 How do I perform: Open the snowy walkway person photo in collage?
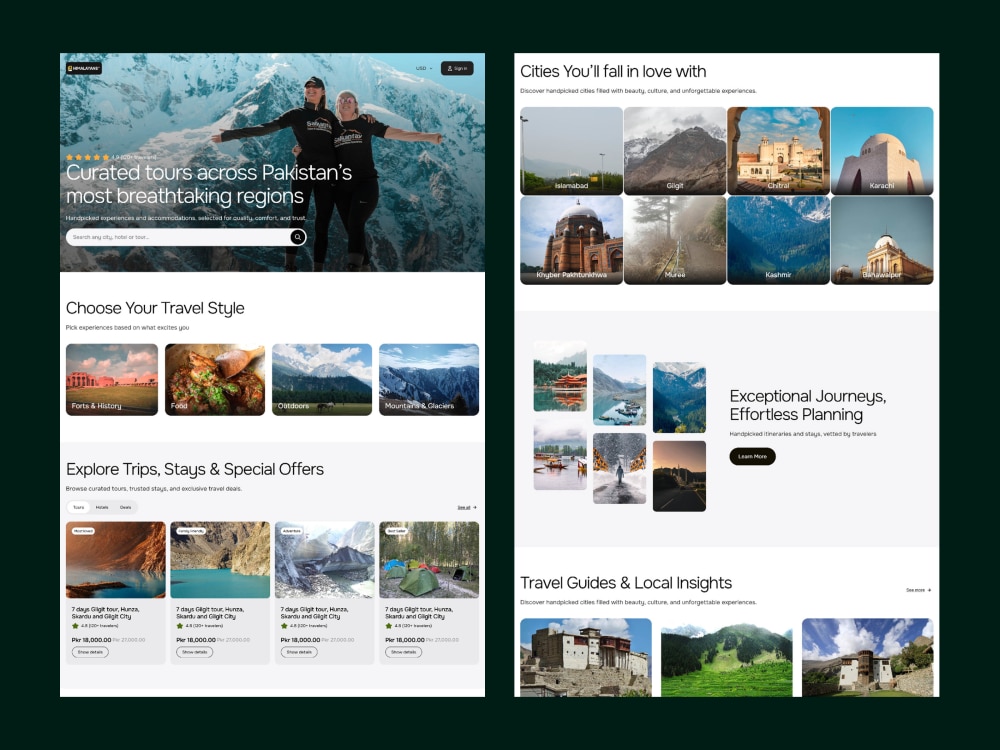(x=619, y=469)
